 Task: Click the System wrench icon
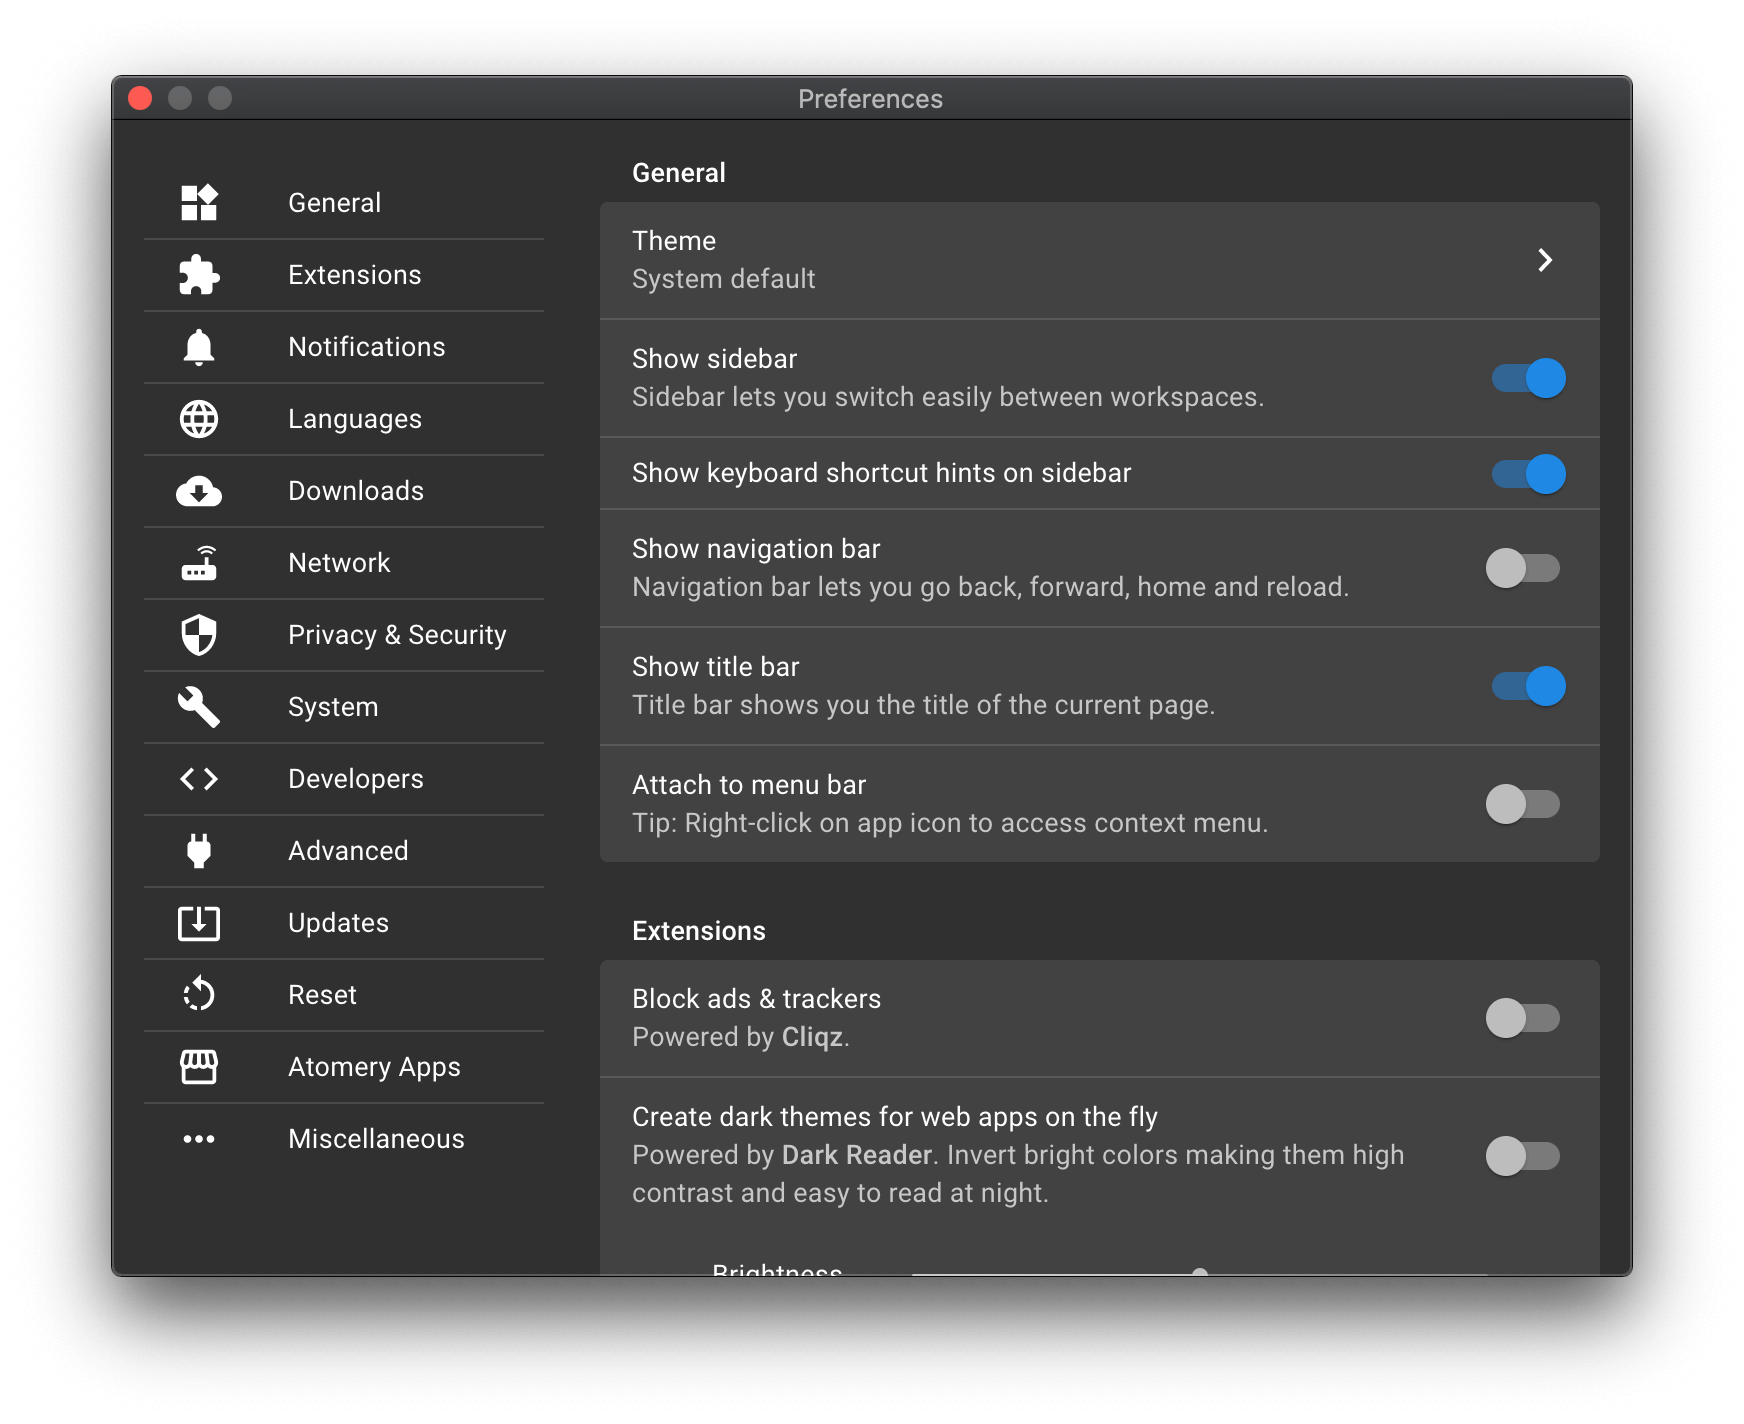pyautogui.click(x=199, y=707)
